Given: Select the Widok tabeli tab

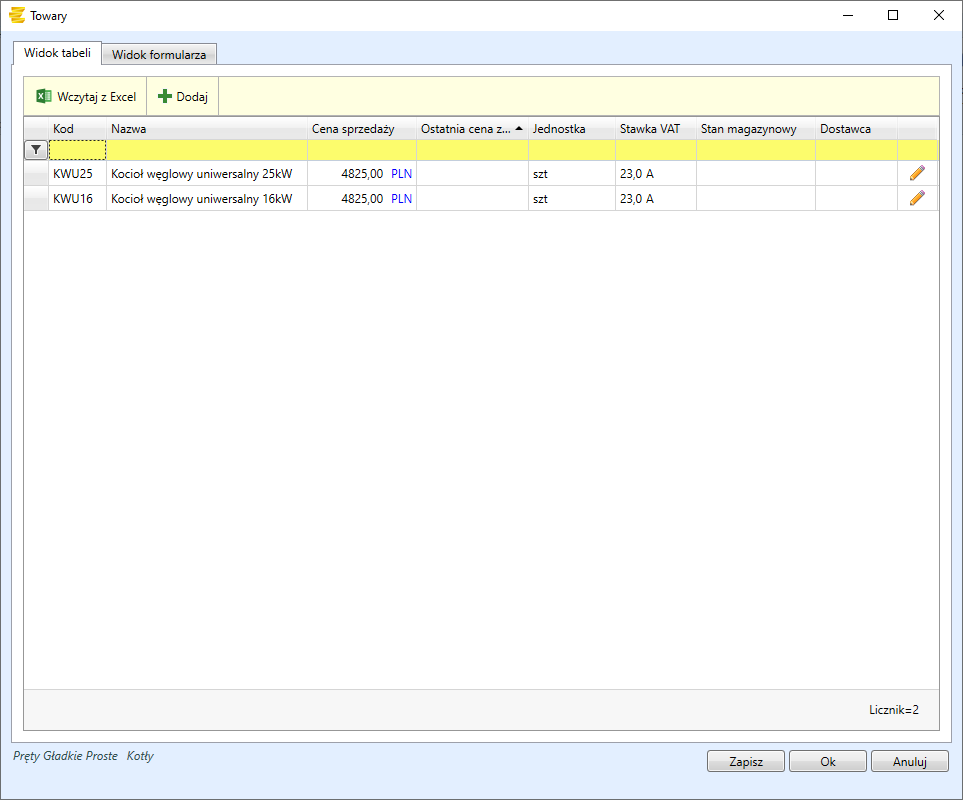Looking at the screenshot, I should tap(57, 53).
